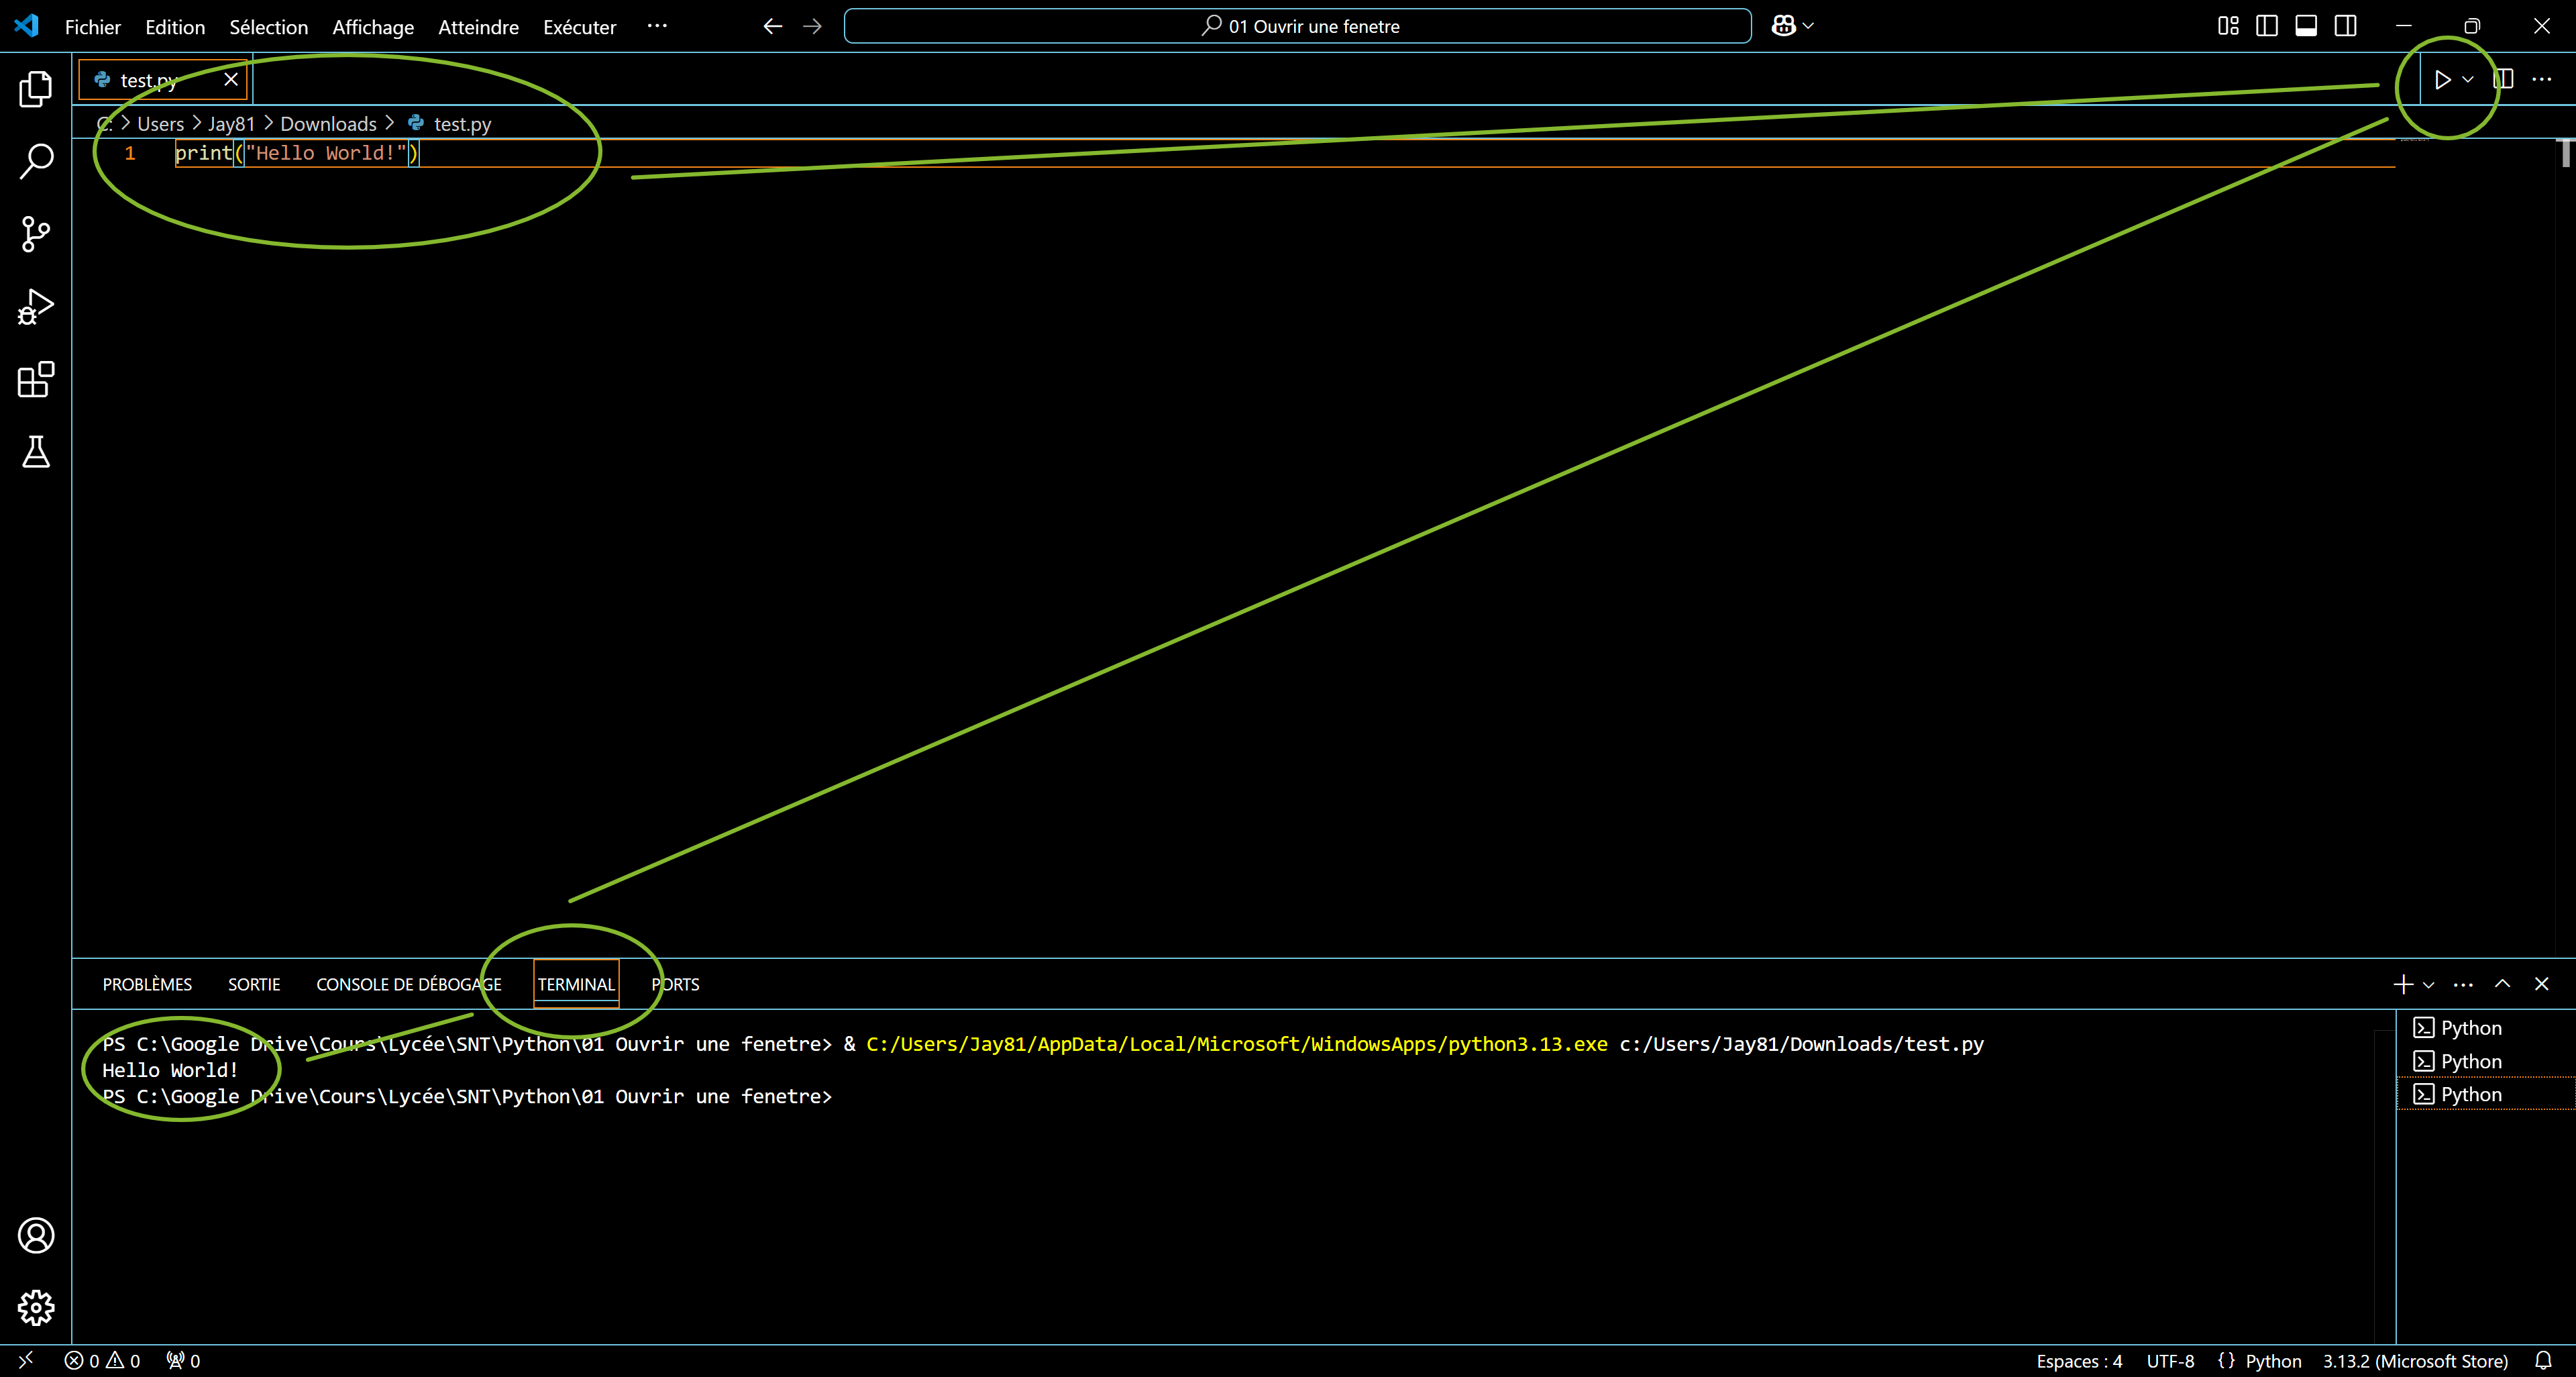Click Downloads in the breadcrumb path
Viewport: 2576px width, 1377px height.
tap(328, 124)
